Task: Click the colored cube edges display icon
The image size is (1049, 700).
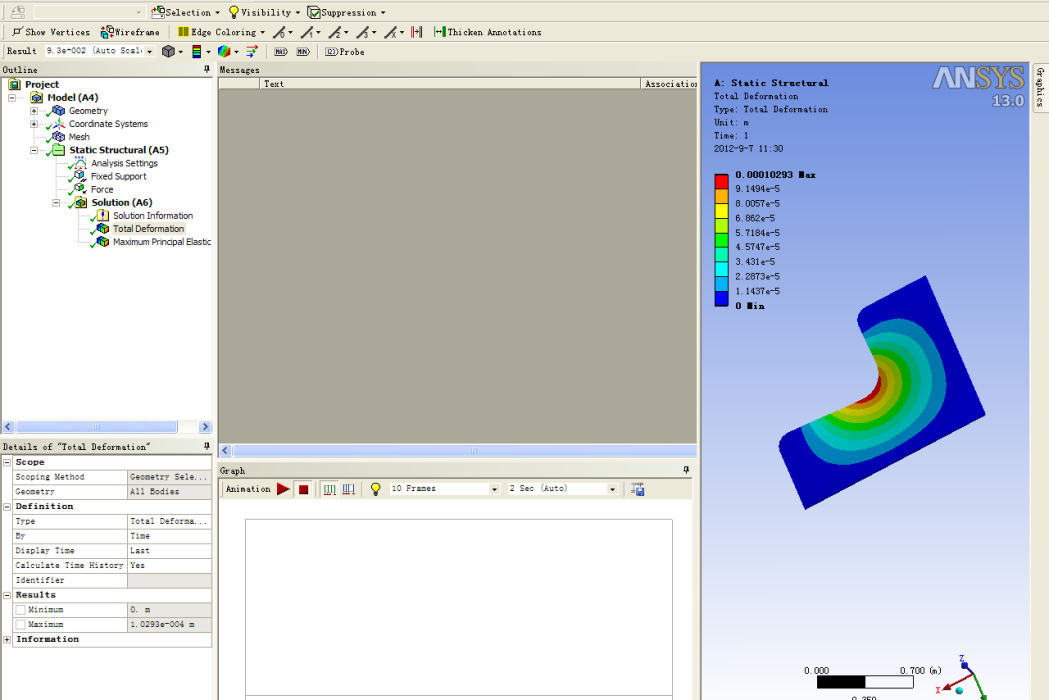Action: pos(224,51)
